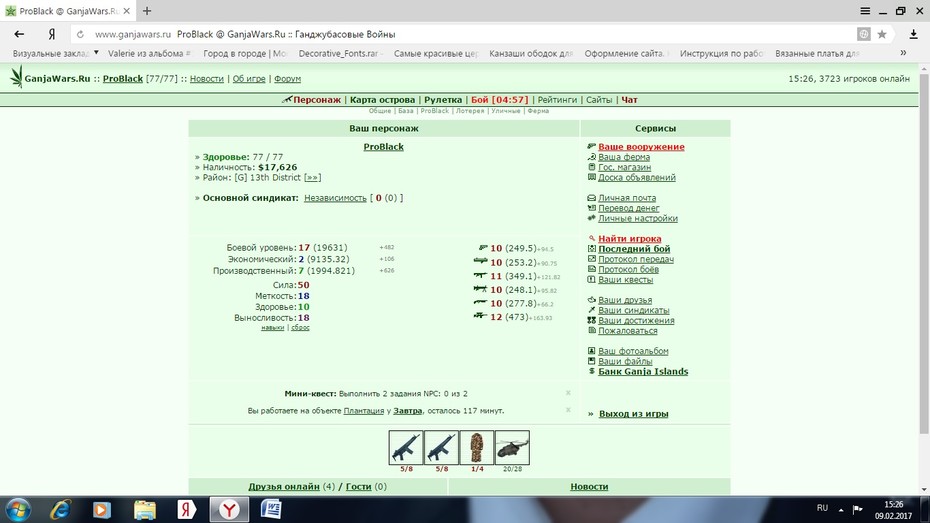930x523 pixels.
Task: Open Друзья онлайн link
Action: coord(284,486)
